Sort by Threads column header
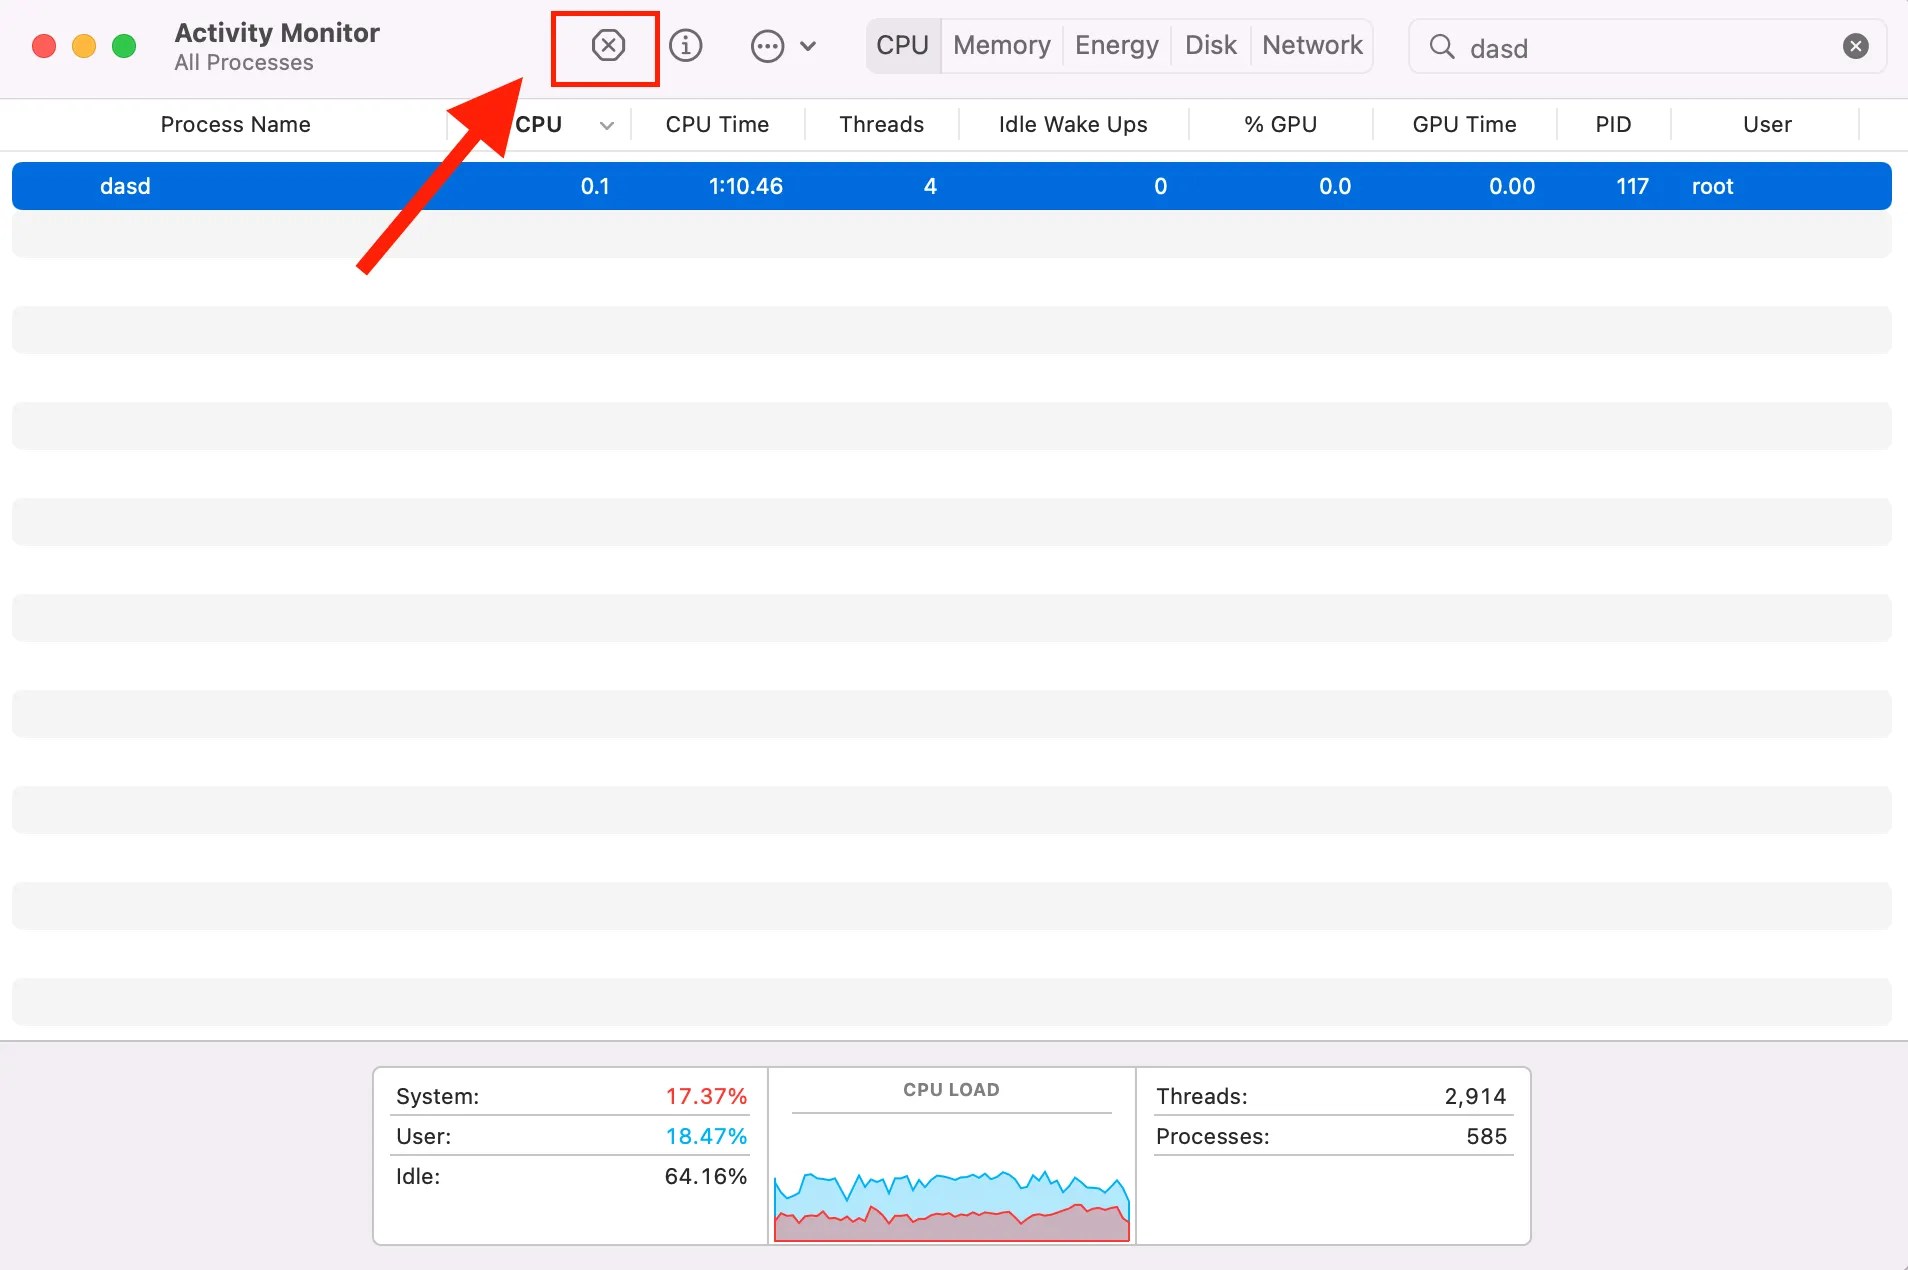 click(x=882, y=125)
